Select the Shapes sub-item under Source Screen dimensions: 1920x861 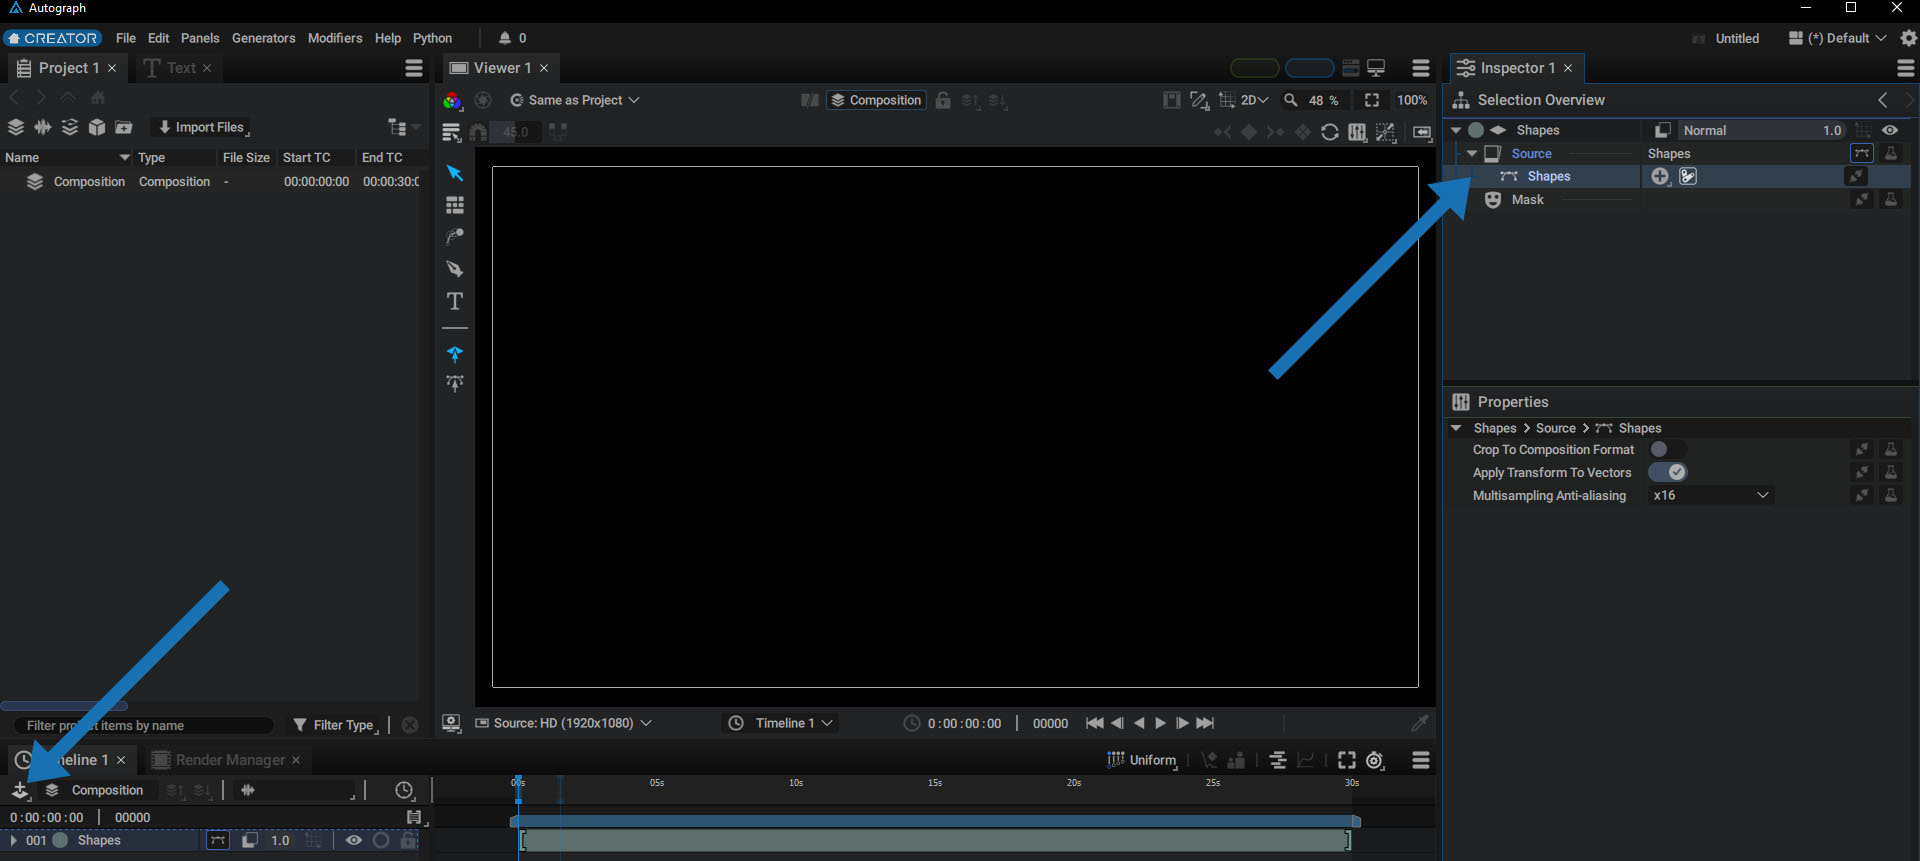1549,176
